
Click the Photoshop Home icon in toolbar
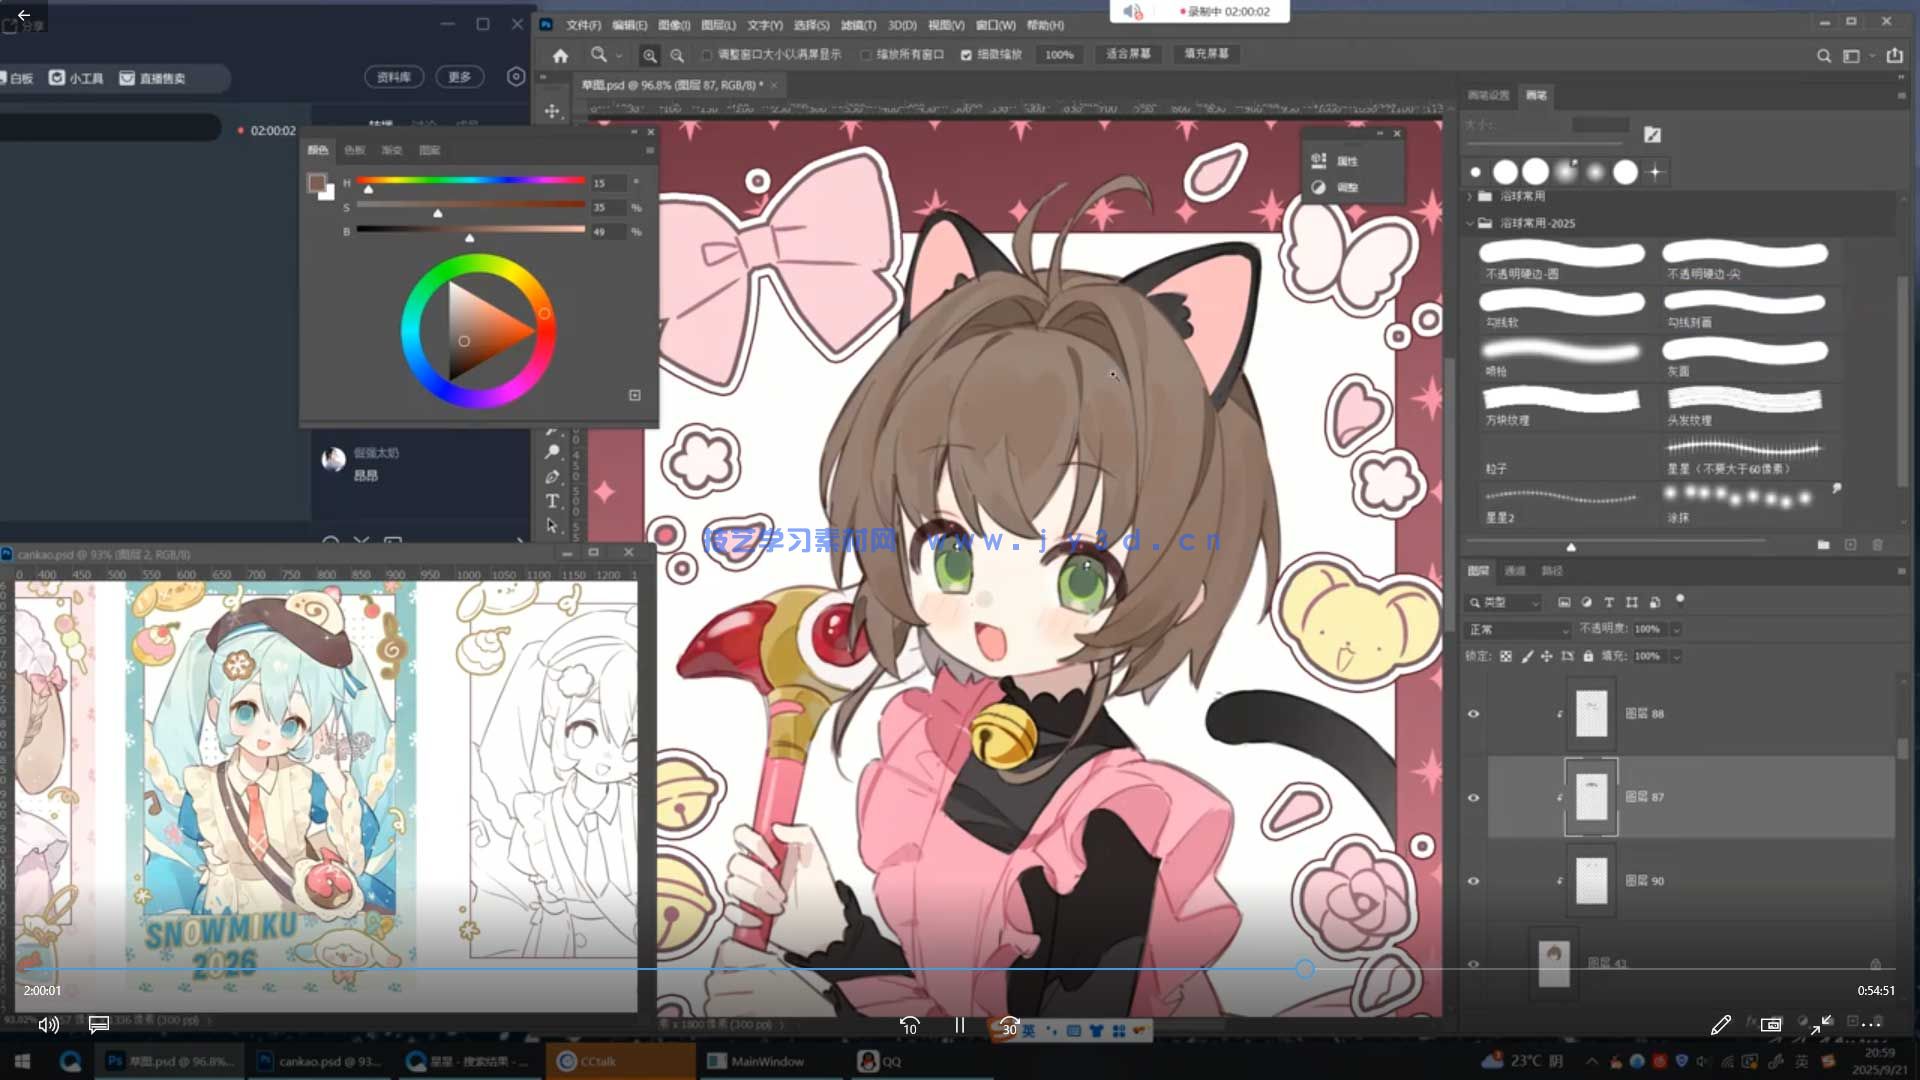tap(559, 56)
